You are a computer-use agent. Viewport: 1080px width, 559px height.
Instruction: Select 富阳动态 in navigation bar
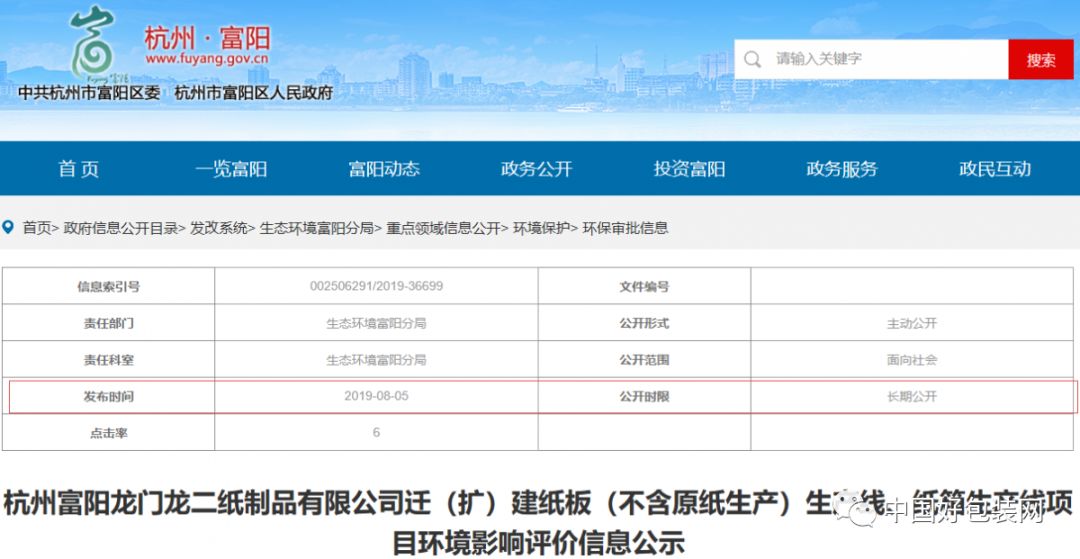pos(384,169)
